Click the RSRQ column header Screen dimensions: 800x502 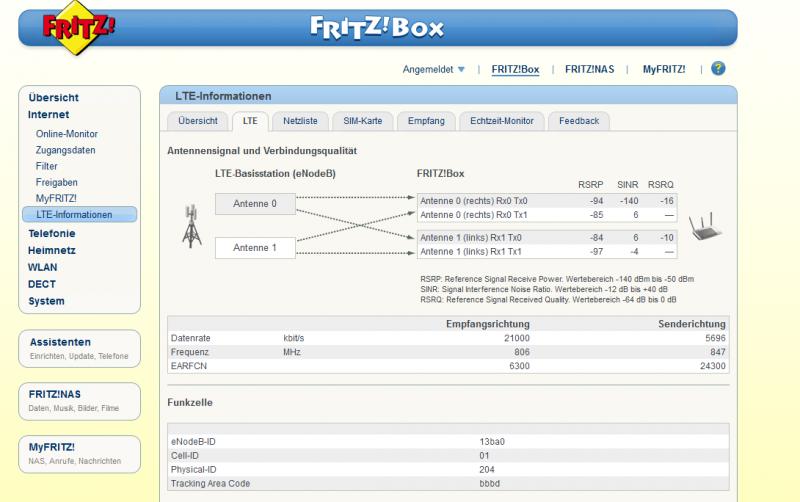tap(661, 185)
